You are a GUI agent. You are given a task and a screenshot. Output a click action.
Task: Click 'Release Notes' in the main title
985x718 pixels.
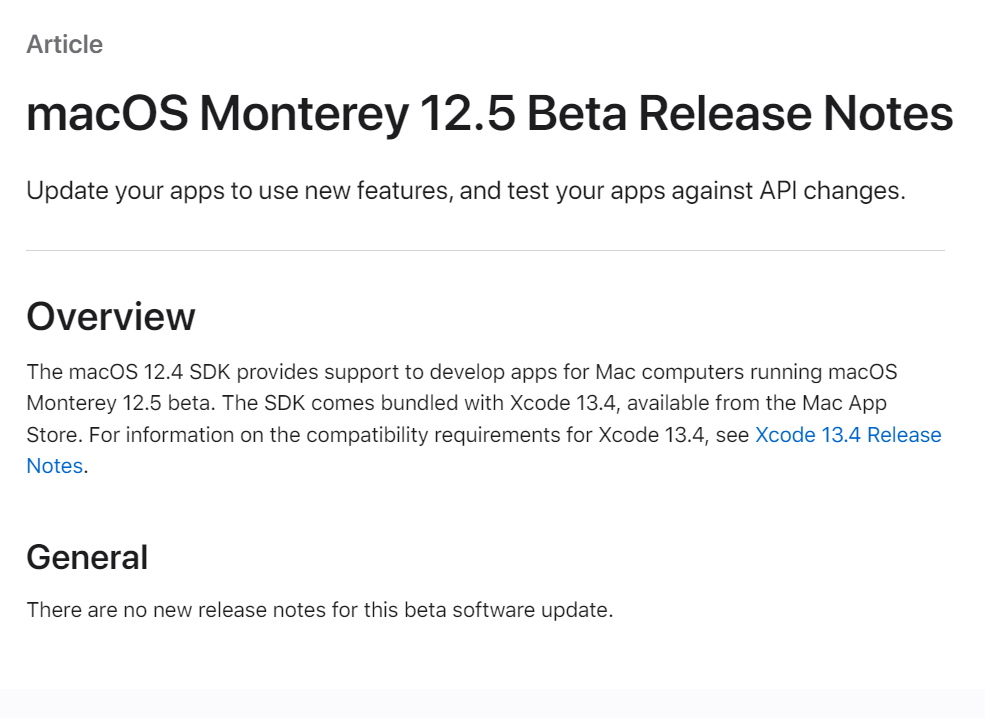(796, 114)
